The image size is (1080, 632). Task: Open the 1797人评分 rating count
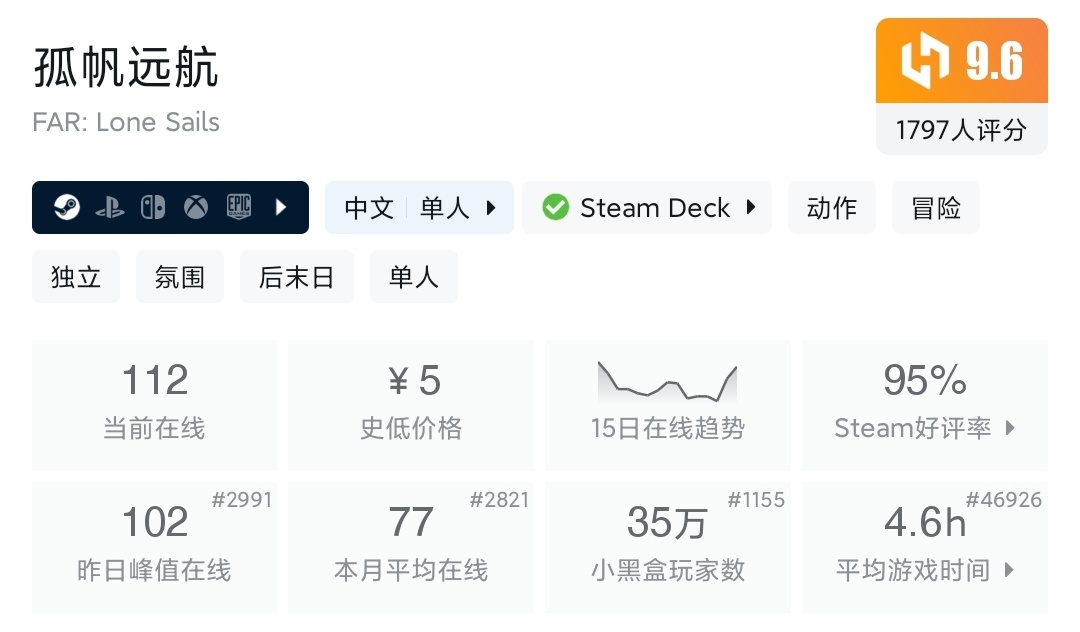pos(961,130)
